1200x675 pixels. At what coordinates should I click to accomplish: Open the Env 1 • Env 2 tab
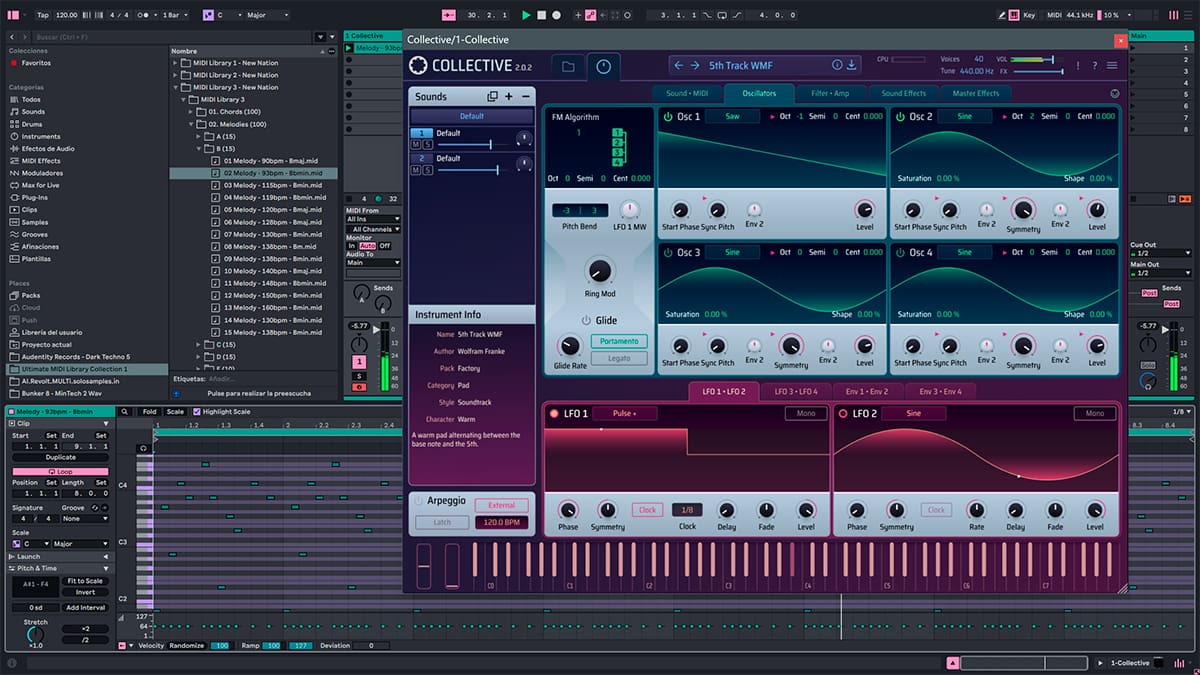pos(868,391)
